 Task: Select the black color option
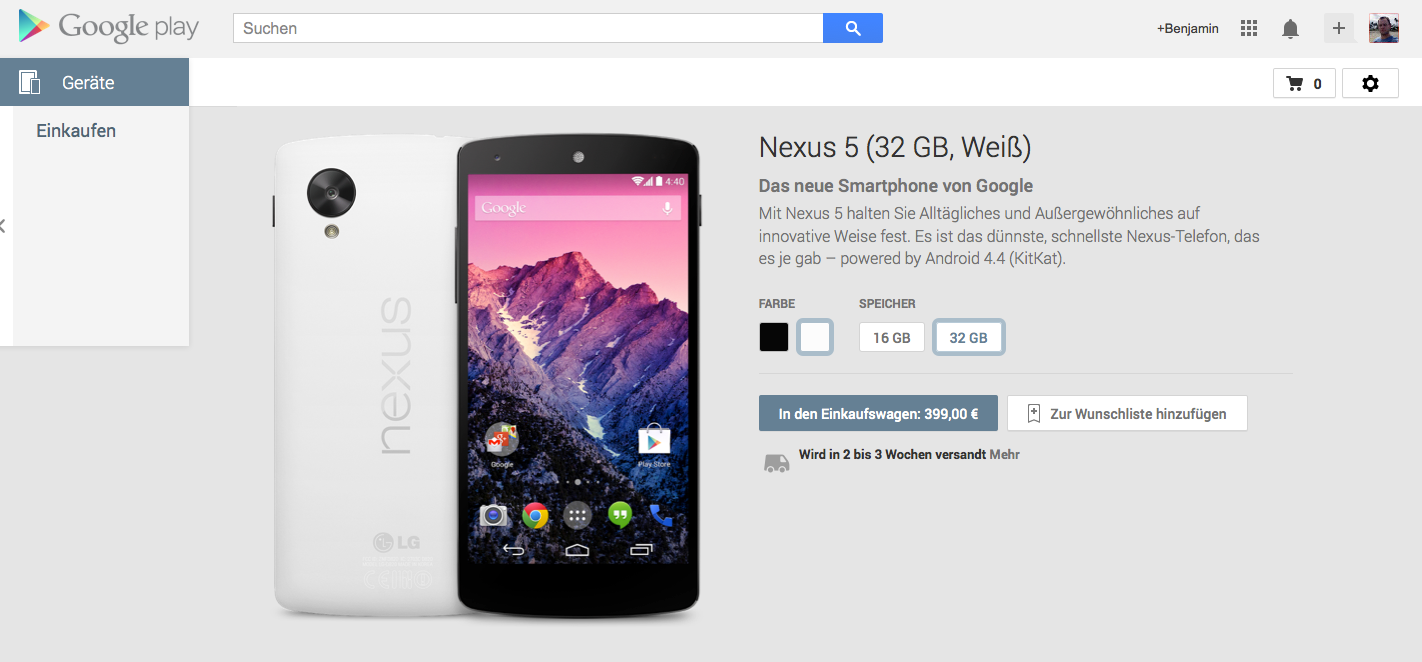774,337
